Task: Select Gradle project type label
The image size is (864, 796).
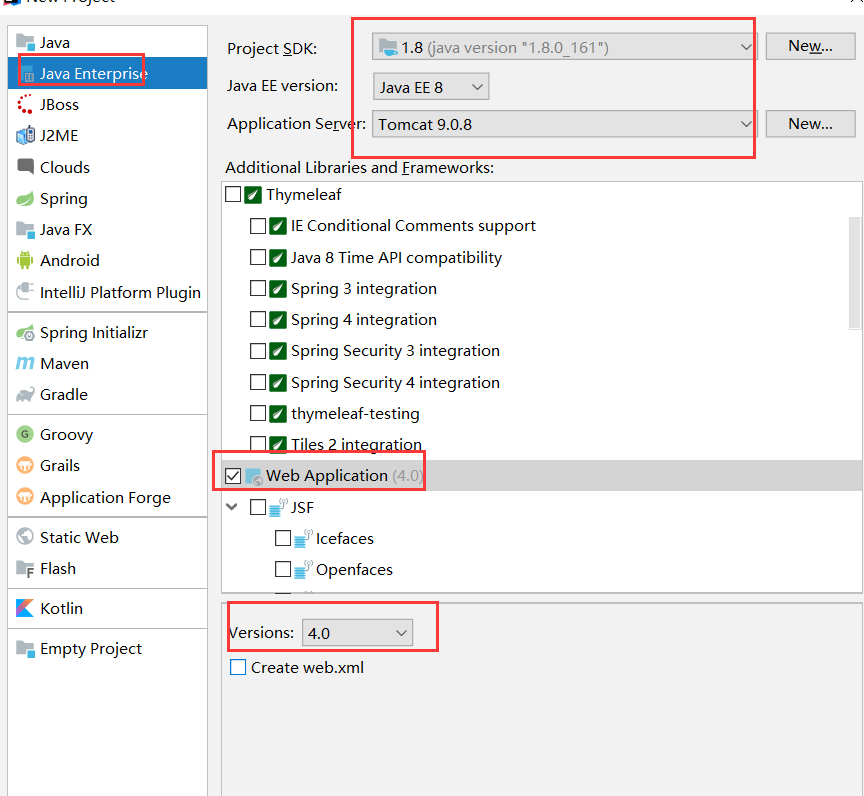Action: point(64,394)
